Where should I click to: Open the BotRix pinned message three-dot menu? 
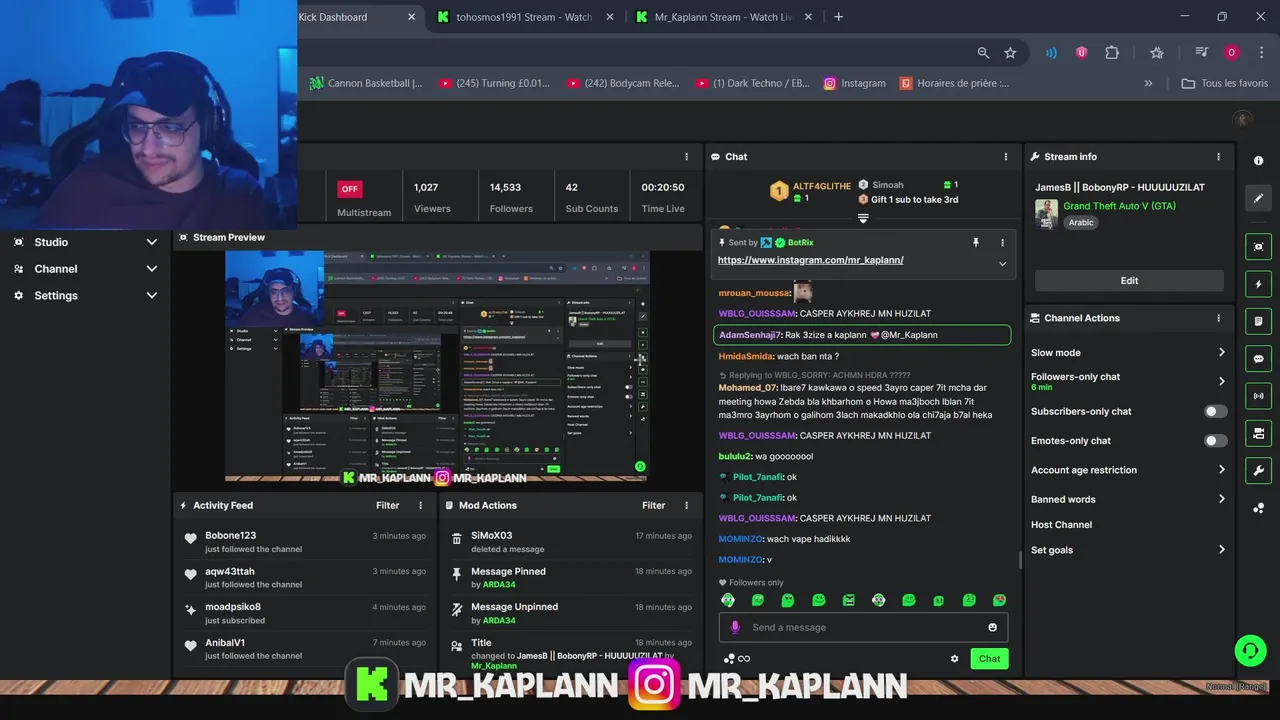[1002, 242]
